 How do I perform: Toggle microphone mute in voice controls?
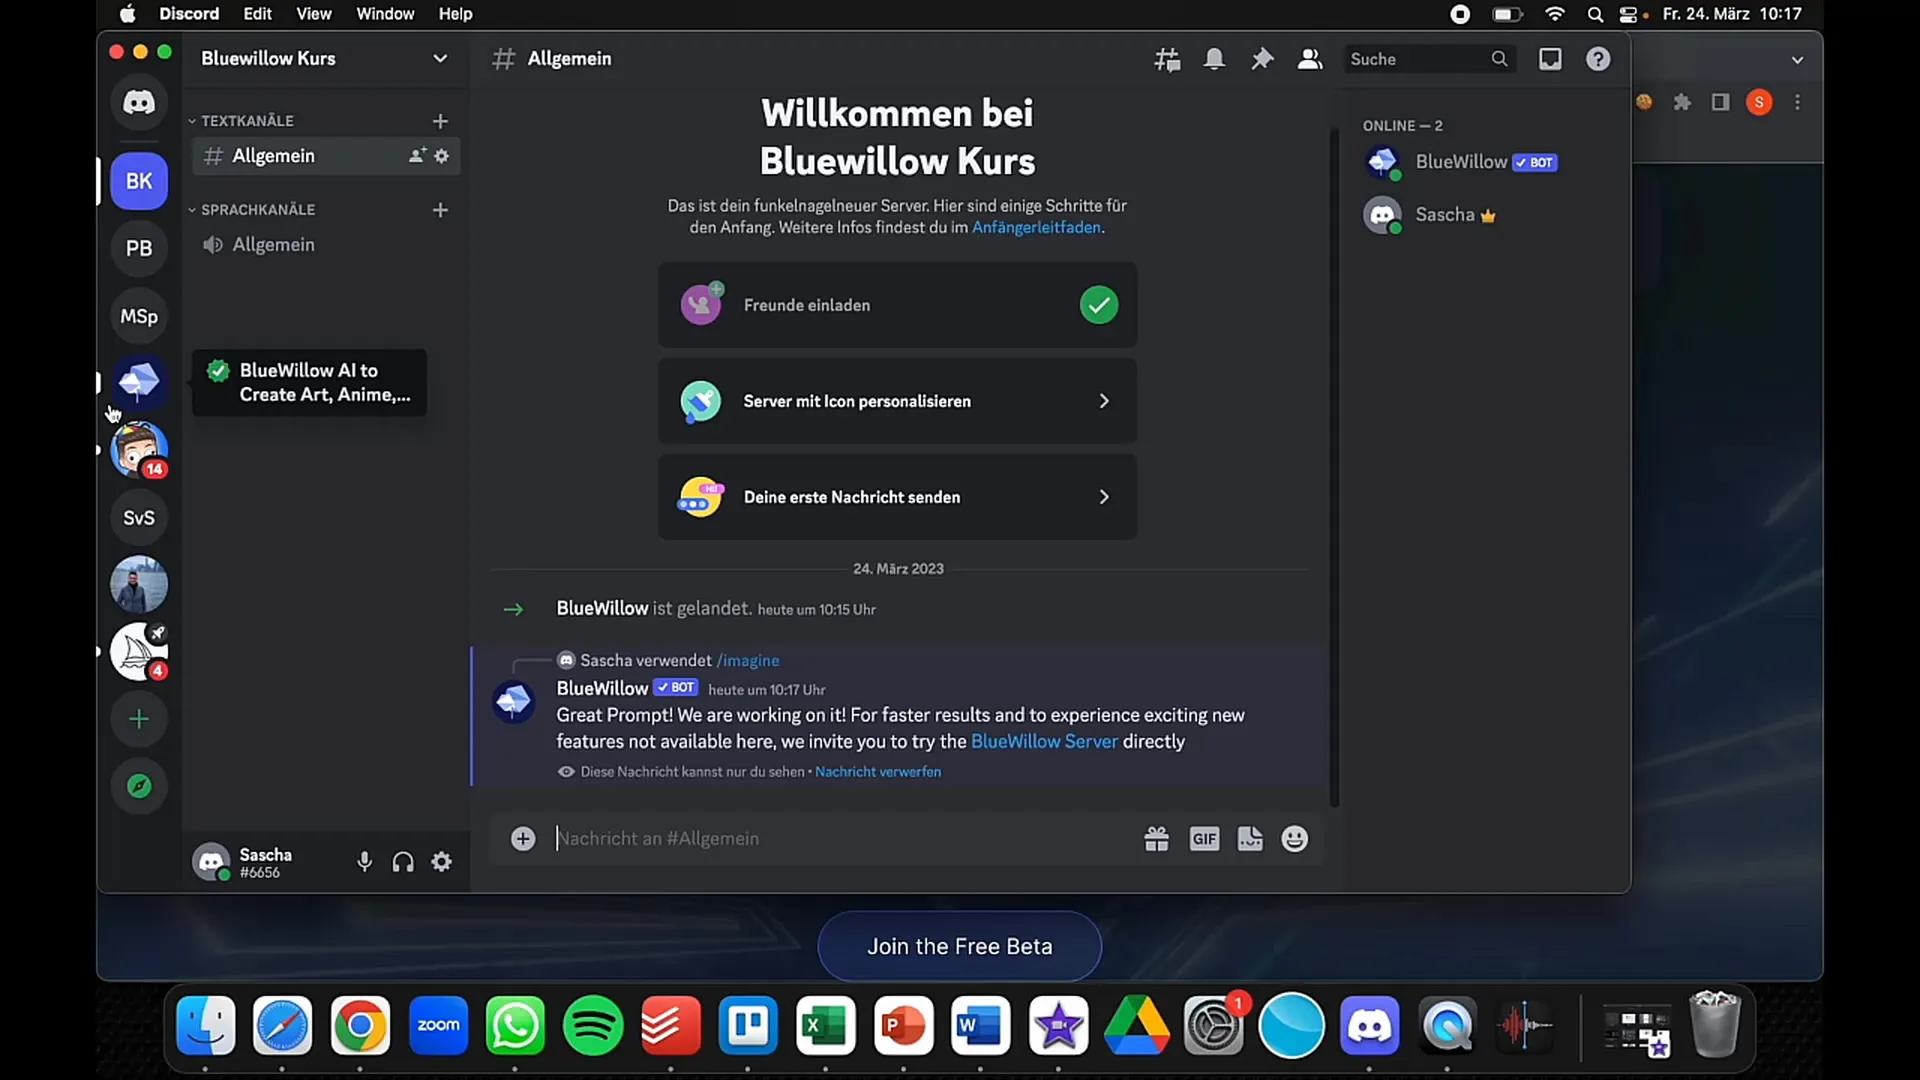[x=364, y=861]
